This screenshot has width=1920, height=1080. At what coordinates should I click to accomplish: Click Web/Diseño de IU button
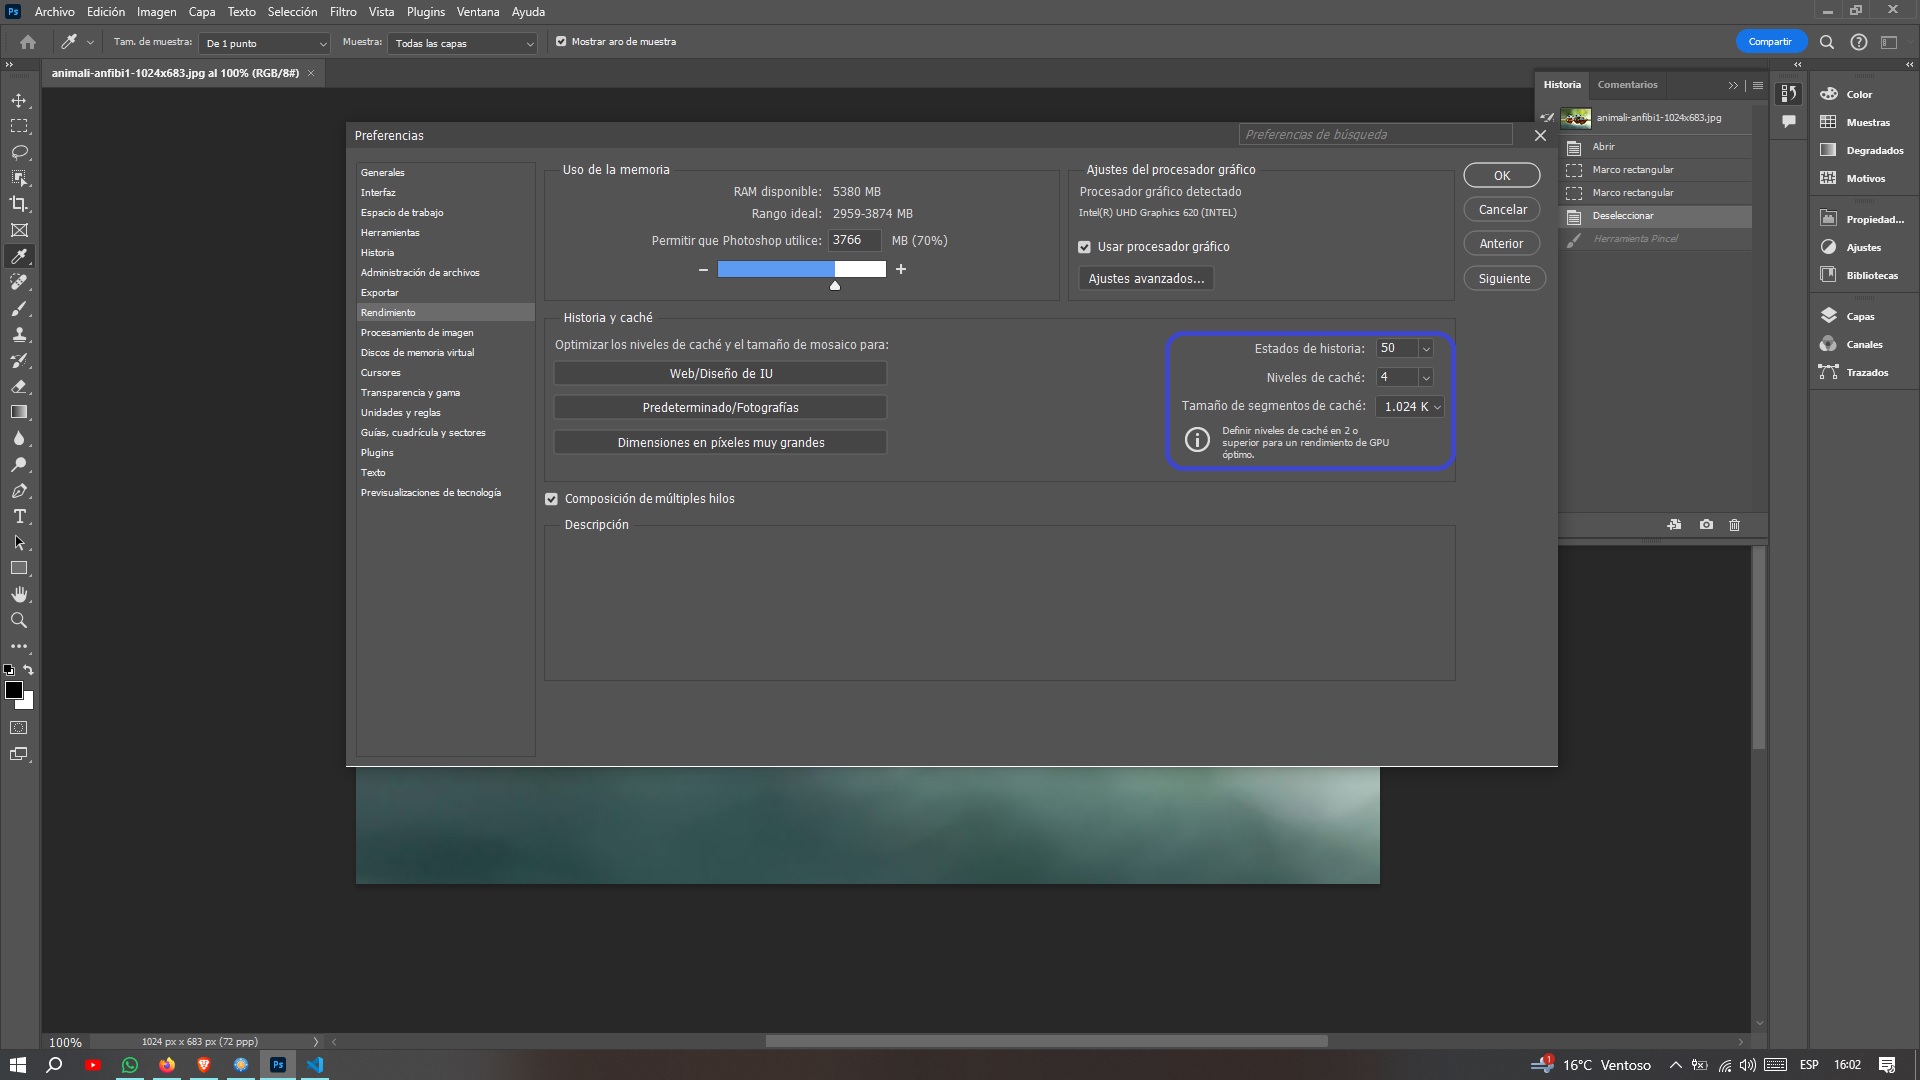720,373
